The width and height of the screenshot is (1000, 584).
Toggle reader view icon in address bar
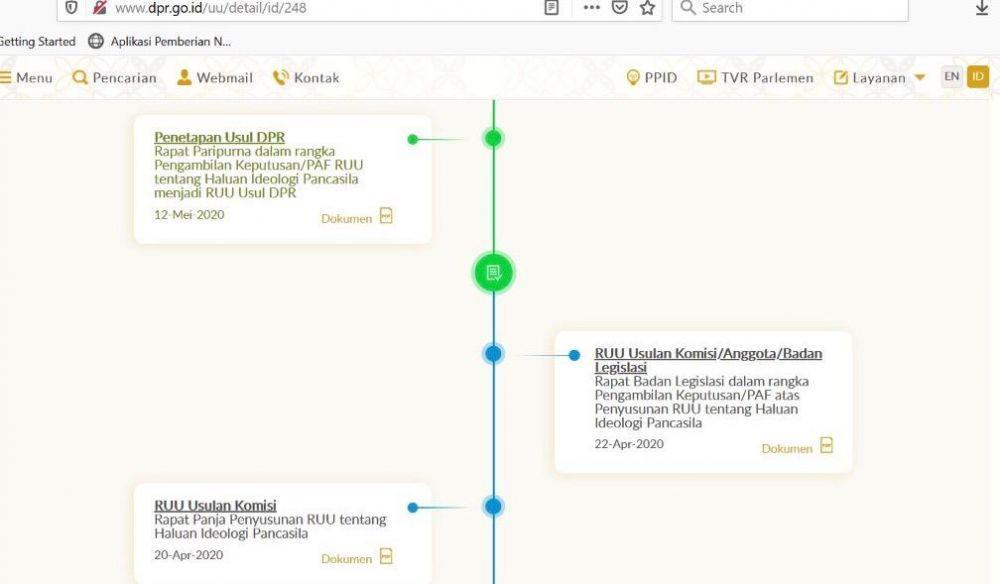click(552, 8)
